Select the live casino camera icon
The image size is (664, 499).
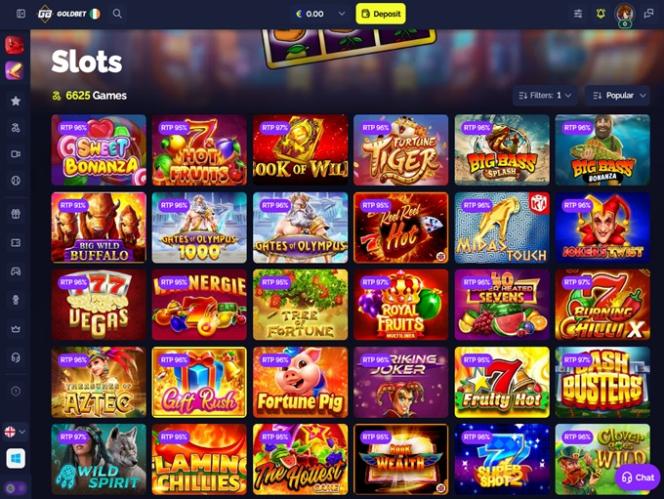[x=16, y=154]
